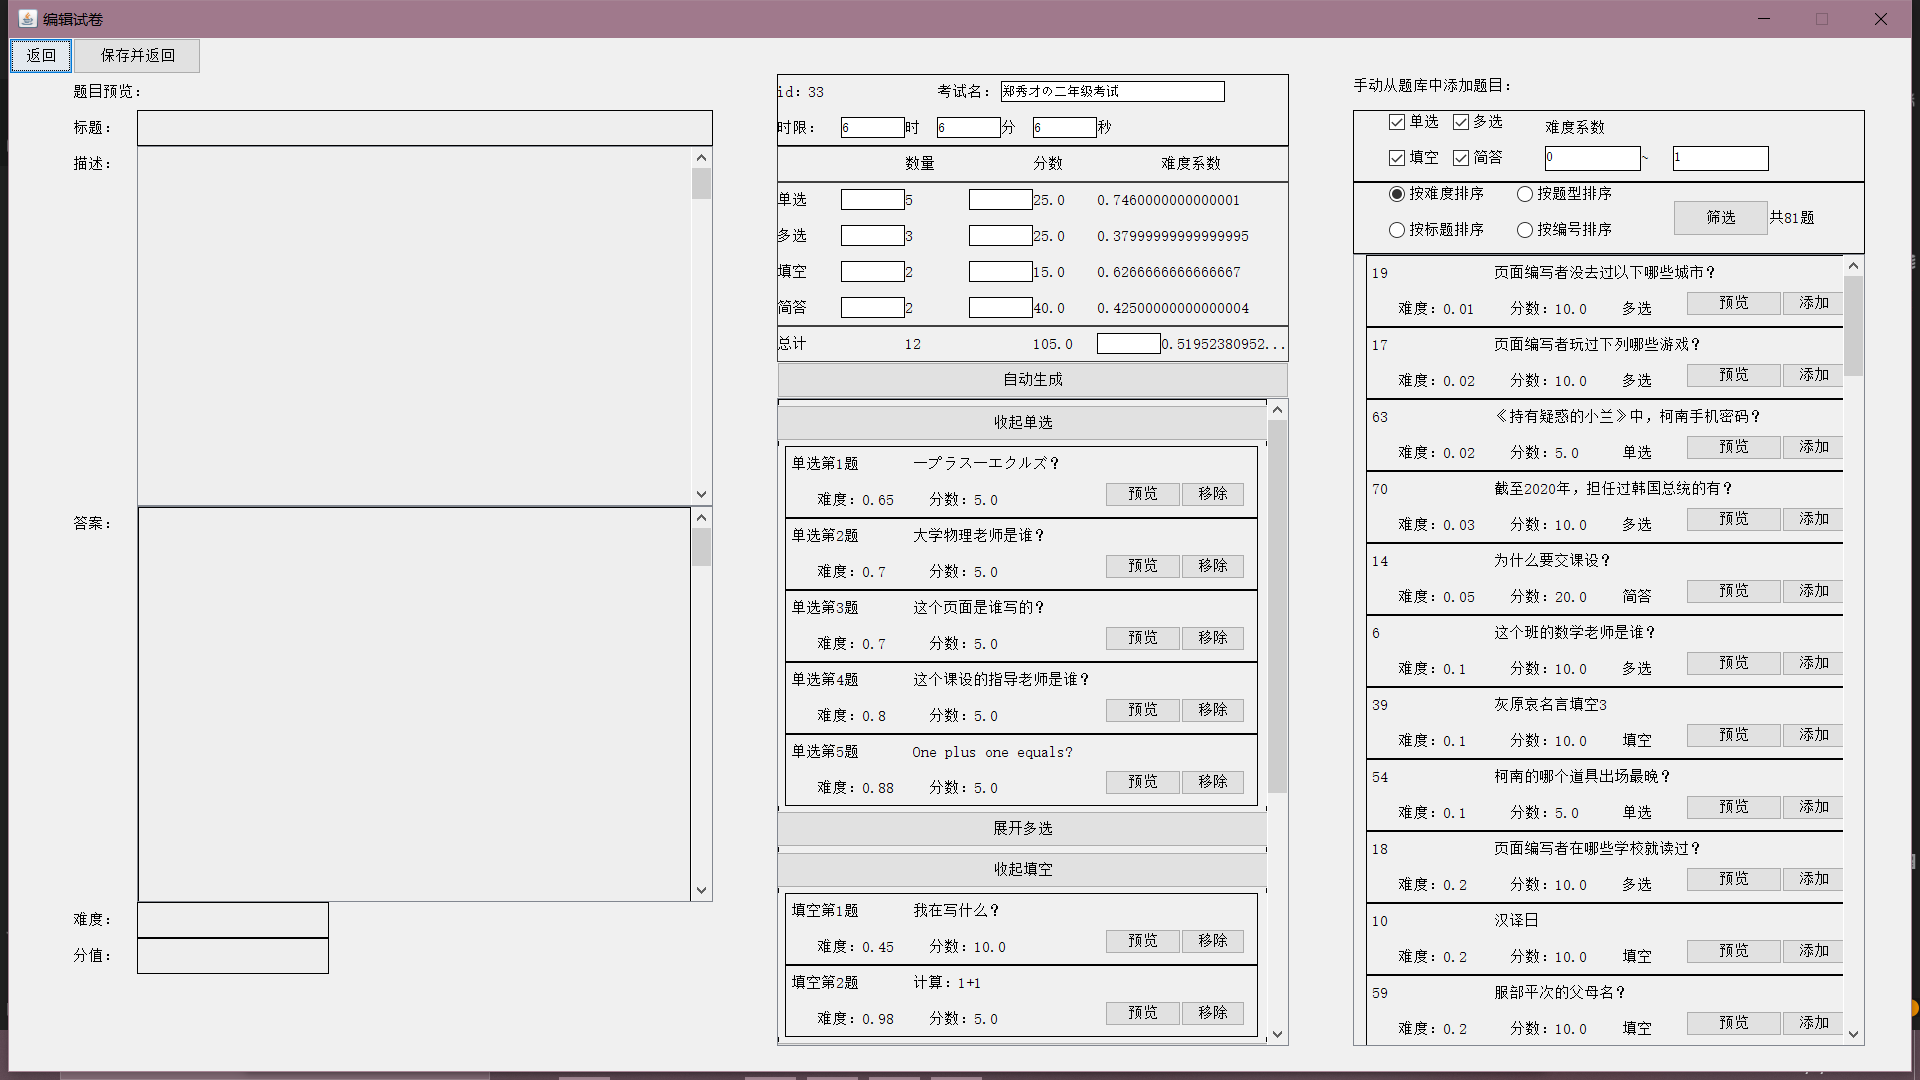Select 按编号排序 radio button
This screenshot has width=1920, height=1080.
pos(1525,230)
